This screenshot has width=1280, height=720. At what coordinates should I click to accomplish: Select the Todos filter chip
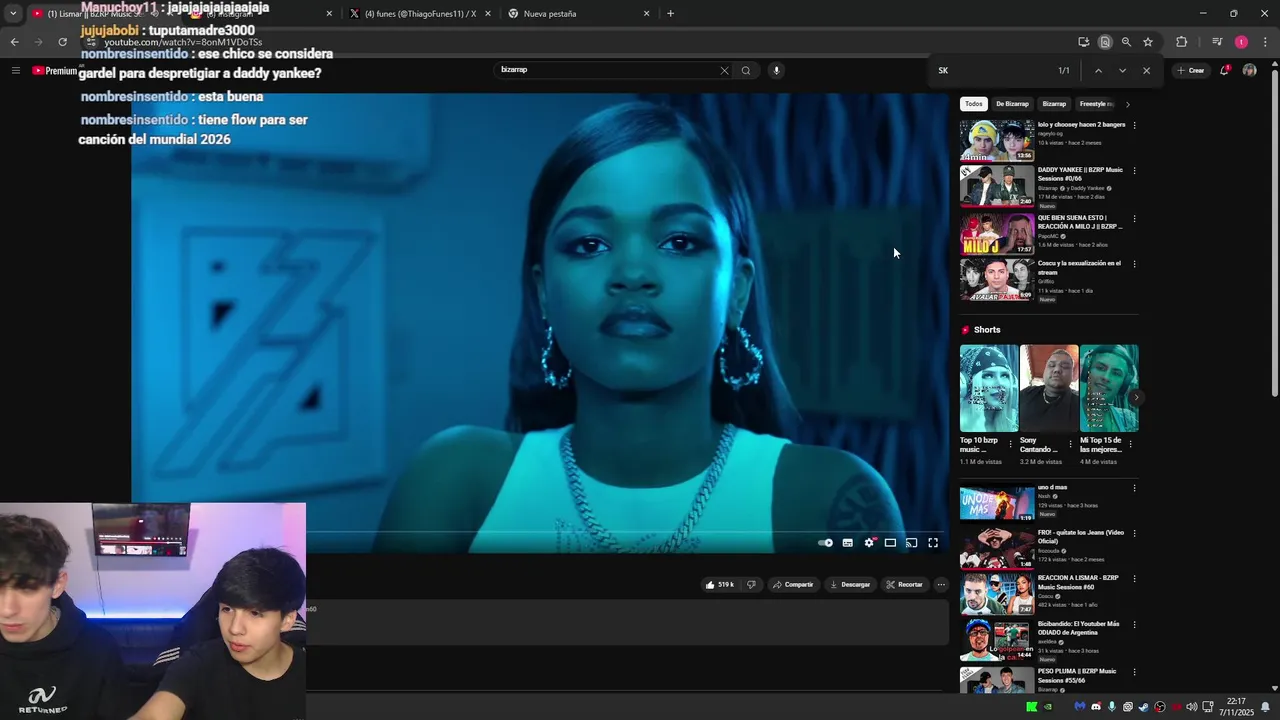(x=974, y=104)
